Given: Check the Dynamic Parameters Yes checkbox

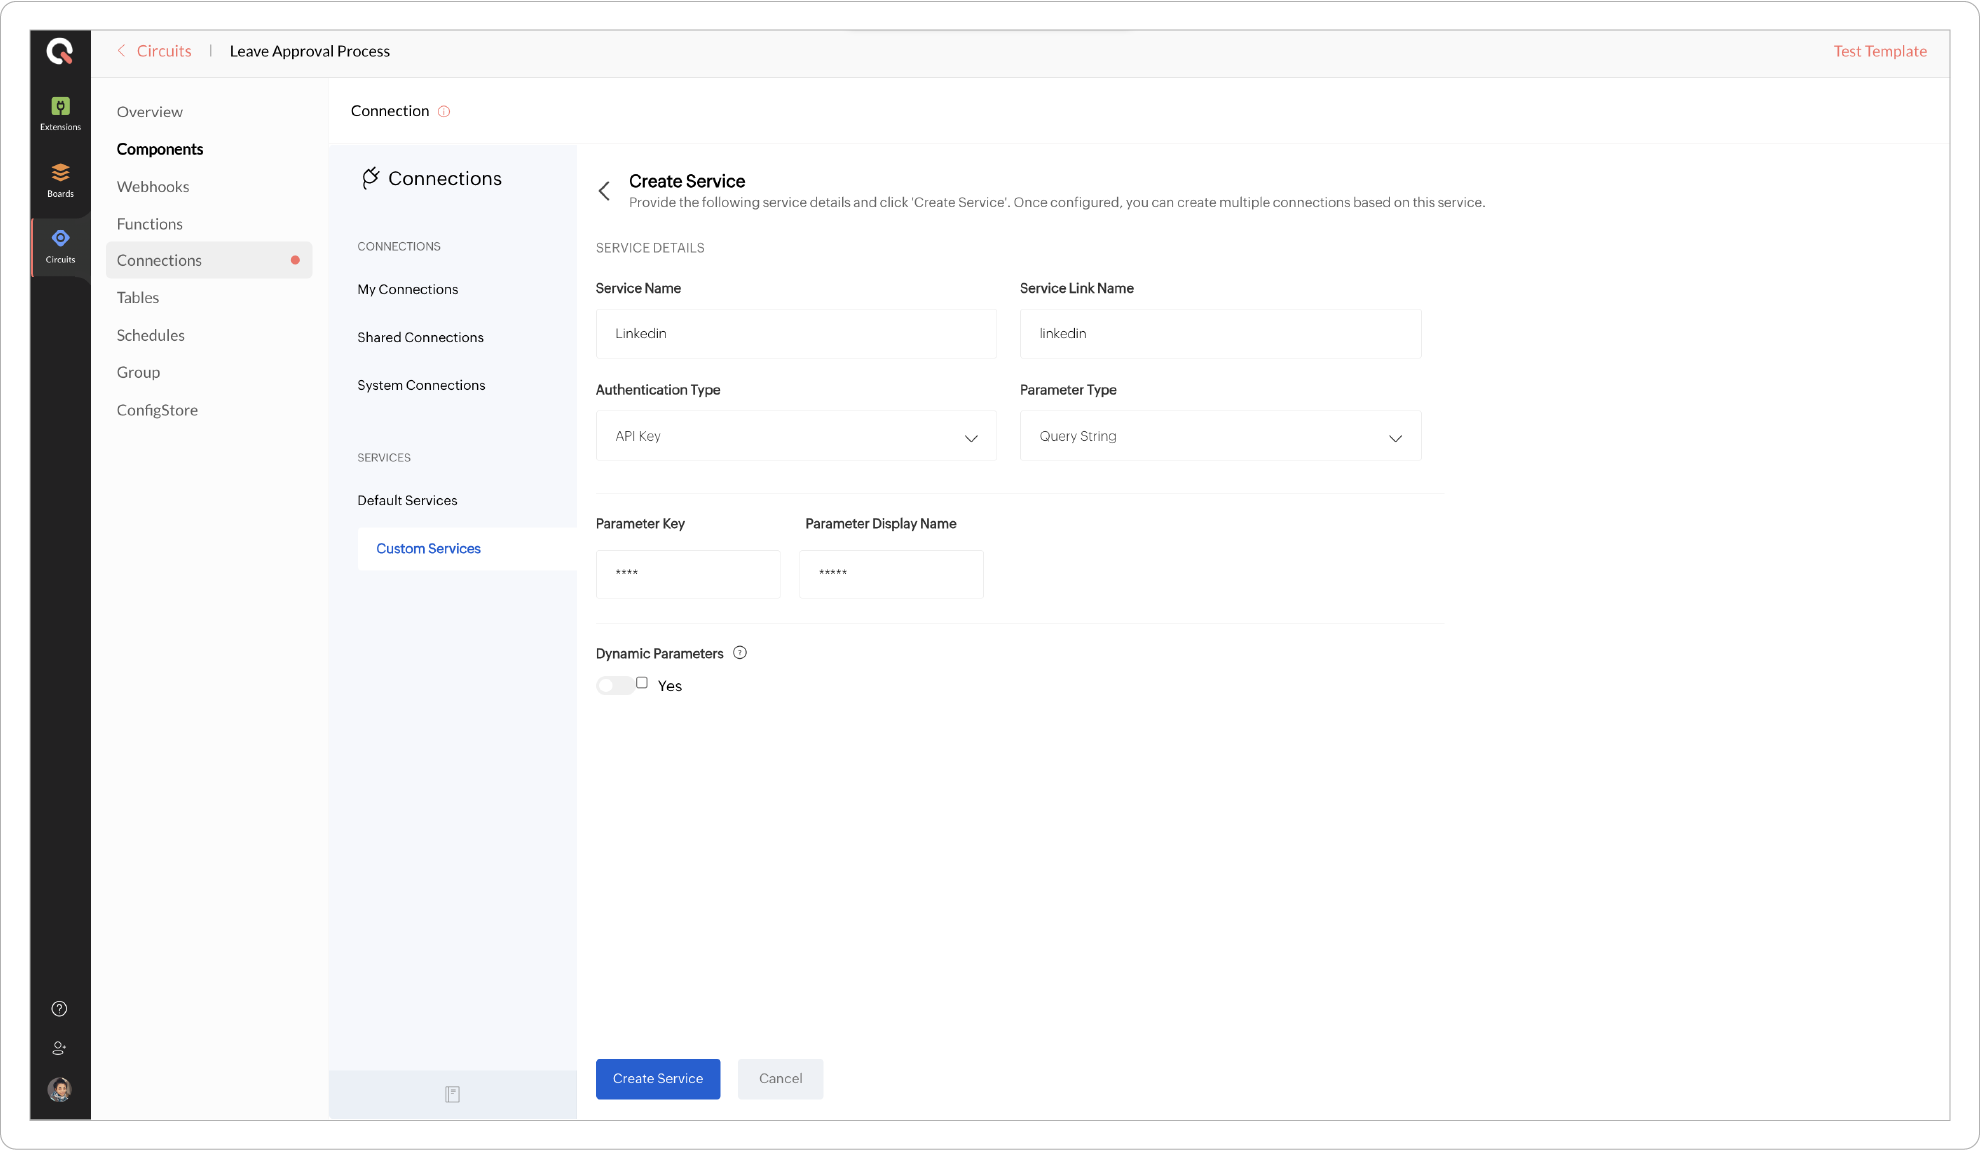Looking at the screenshot, I should (x=642, y=683).
